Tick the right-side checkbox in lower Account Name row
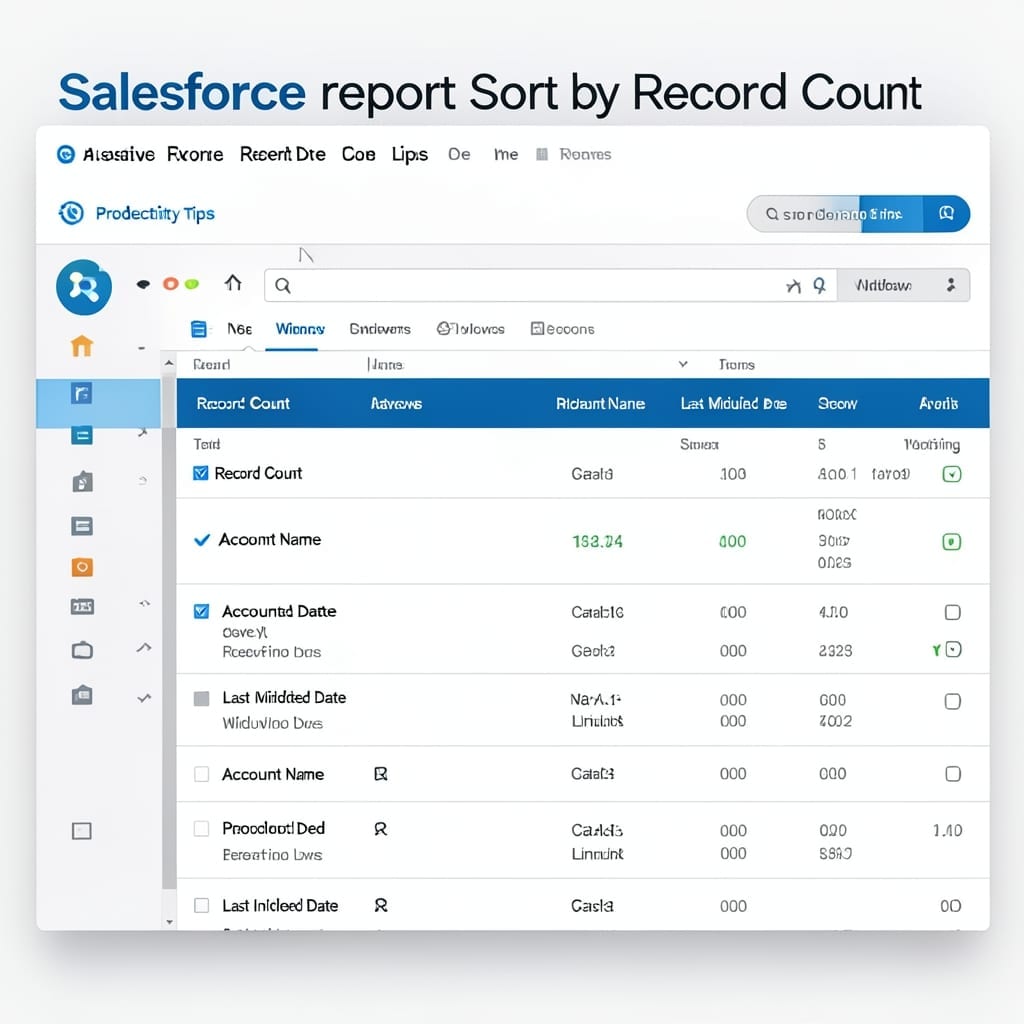The width and height of the screenshot is (1024, 1024). 953,774
